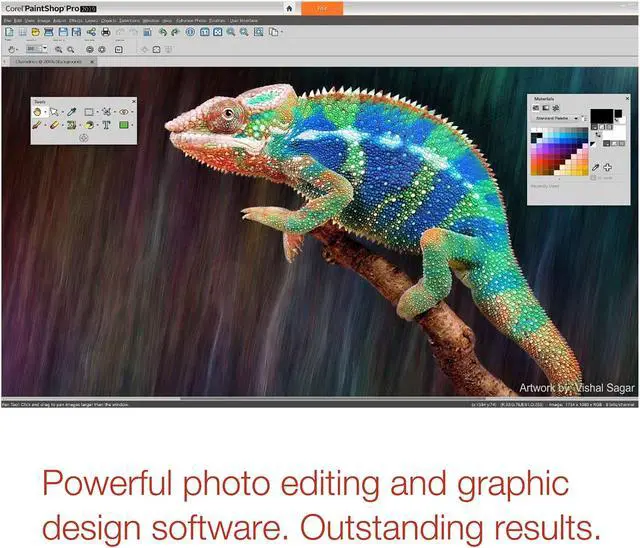This screenshot has height=548, width=640.
Task: Open the Layers menu
Action: click(91, 20)
